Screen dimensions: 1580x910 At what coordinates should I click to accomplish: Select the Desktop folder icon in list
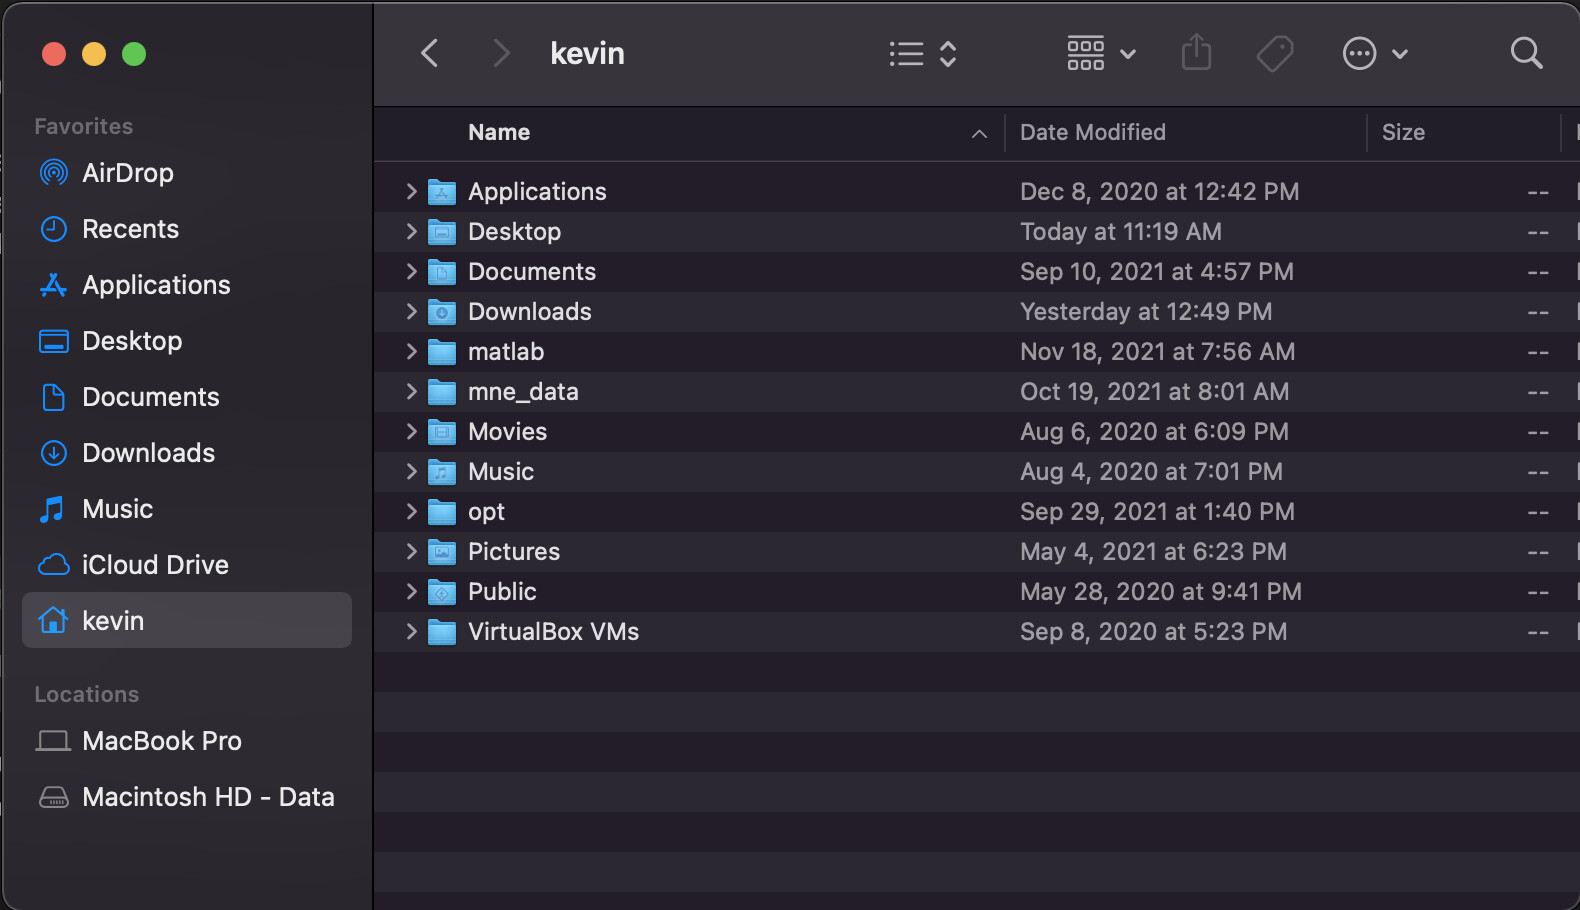coord(442,232)
